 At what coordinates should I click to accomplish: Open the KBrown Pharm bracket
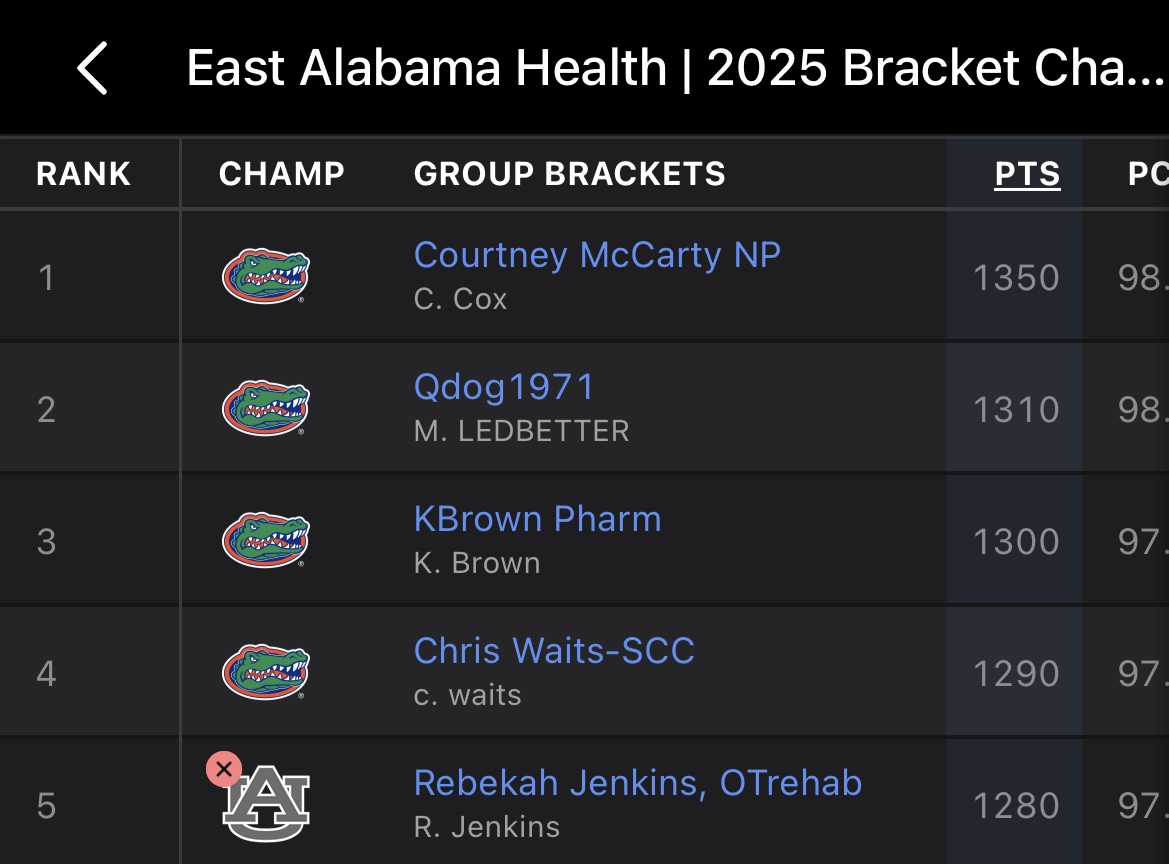tap(537, 520)
